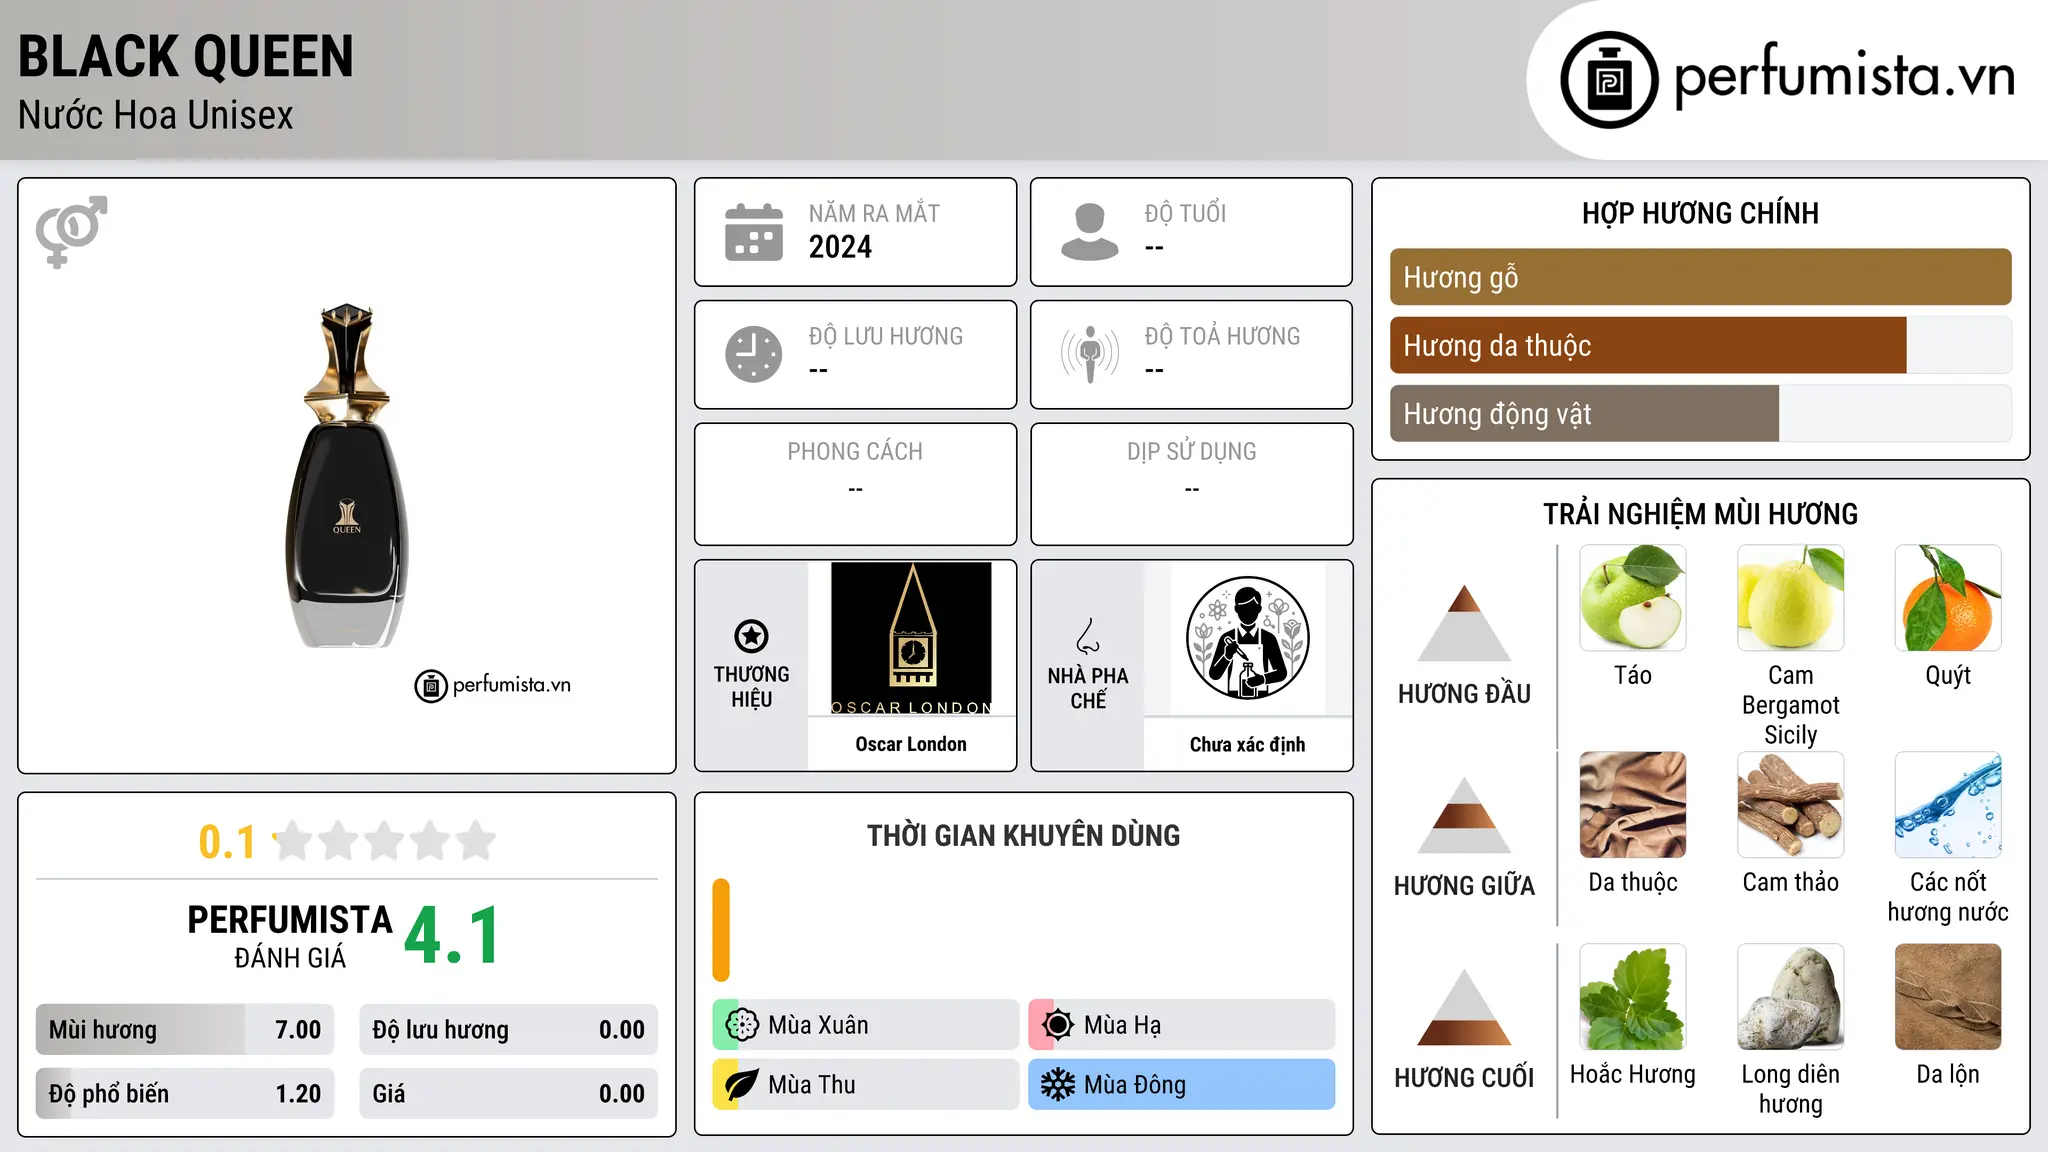Click the PERFUMISTA ĐÁNH GIÁ label

(290, 936)
